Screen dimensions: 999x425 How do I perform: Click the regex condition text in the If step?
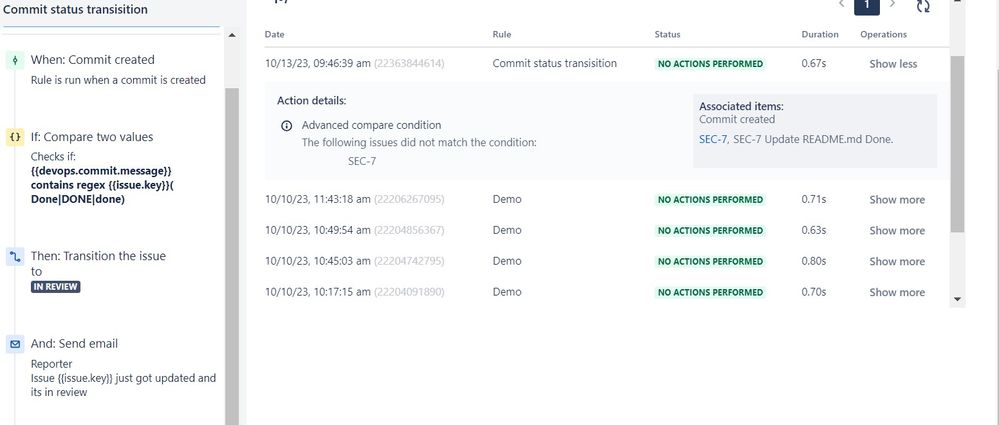102,185
